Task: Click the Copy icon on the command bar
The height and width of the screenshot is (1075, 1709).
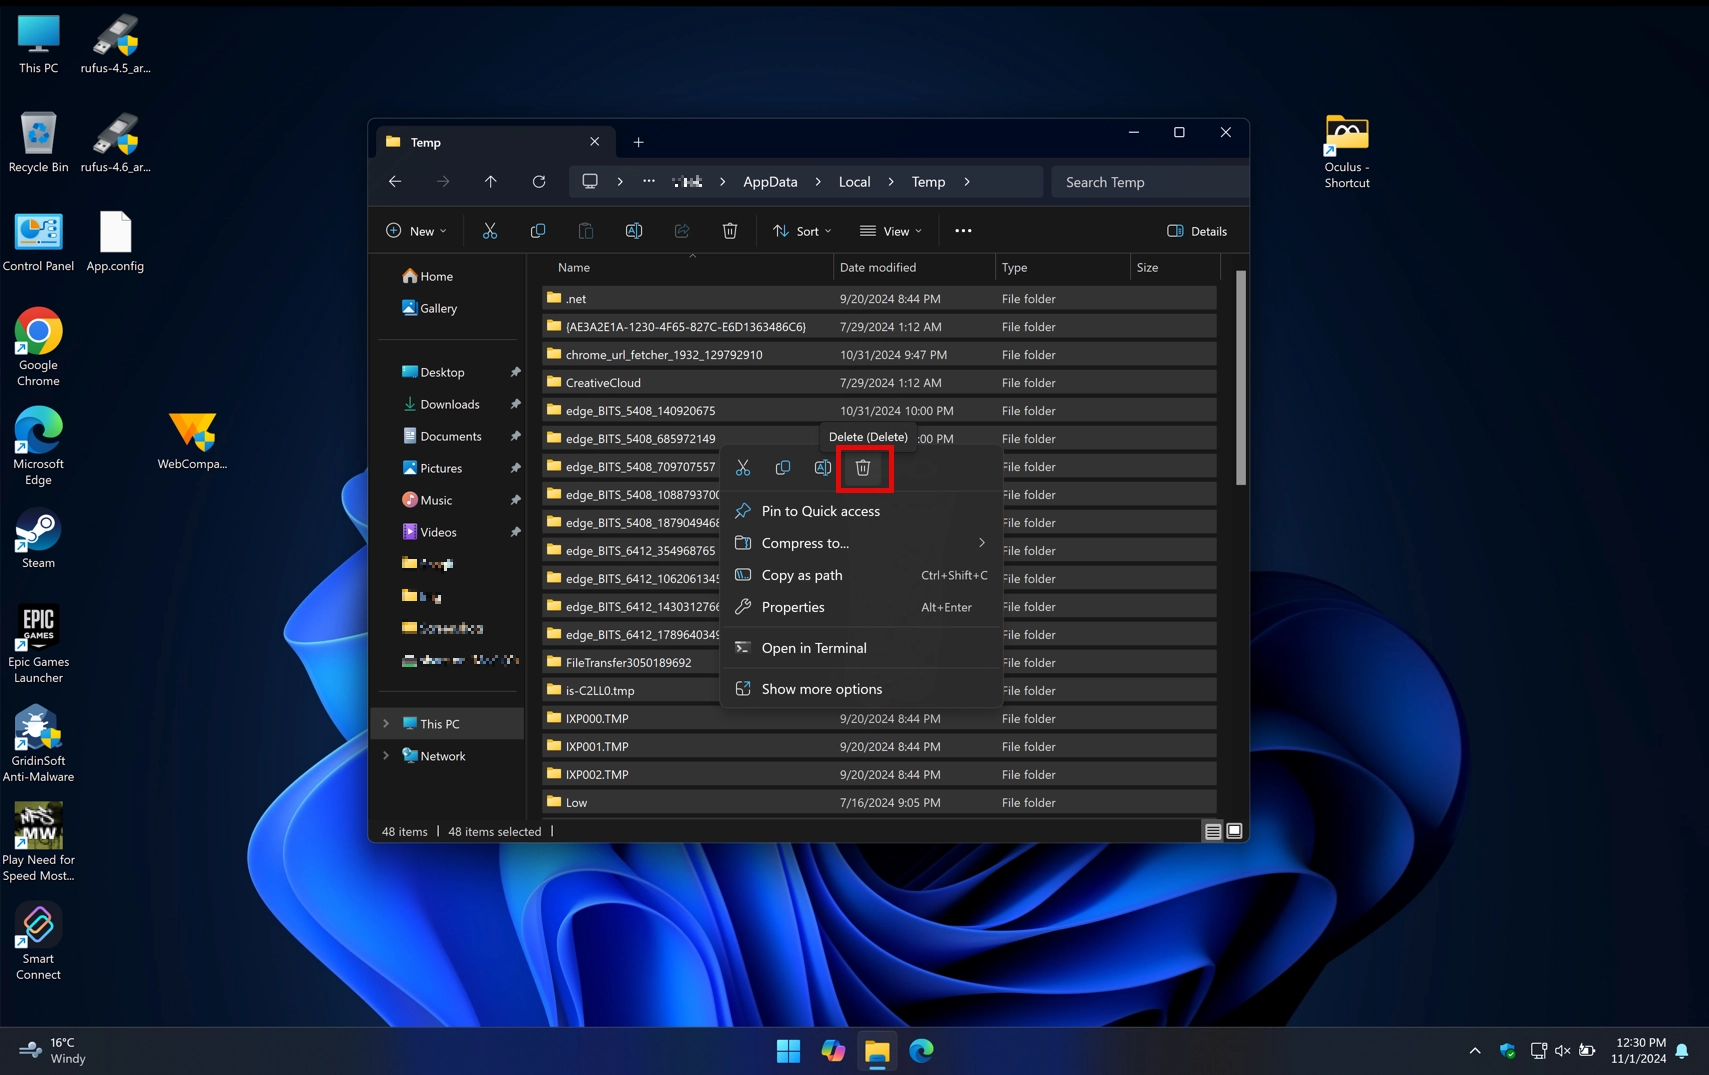Action: (538, 230)
